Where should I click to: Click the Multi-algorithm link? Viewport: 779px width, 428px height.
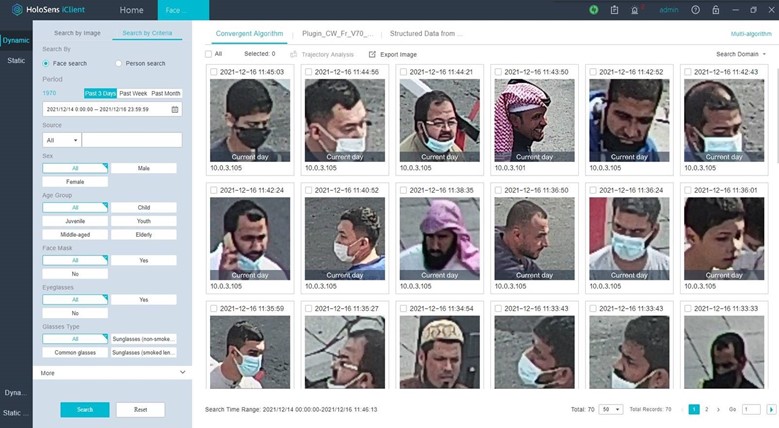click(x=751, y=34)
